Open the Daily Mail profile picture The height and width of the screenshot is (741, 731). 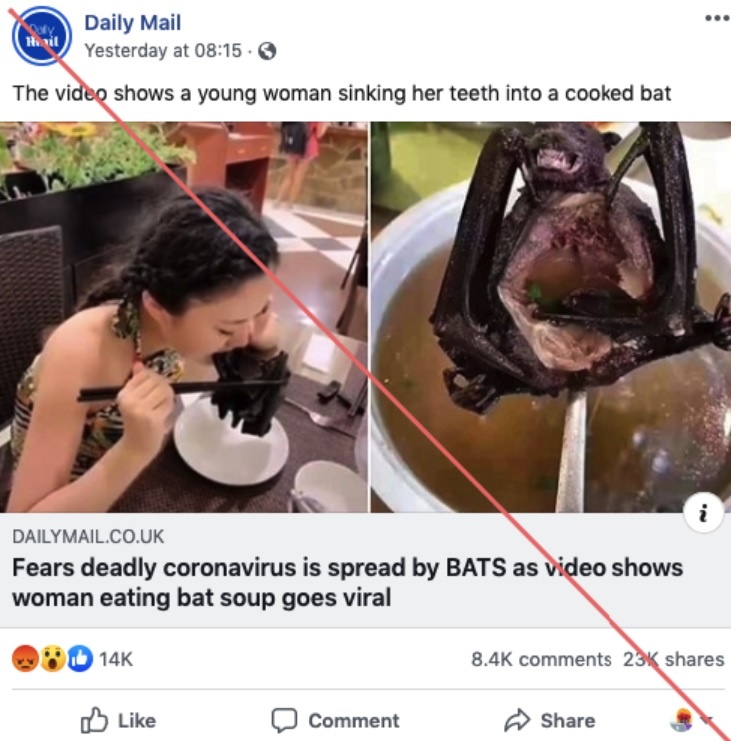[x=41, y=35]
